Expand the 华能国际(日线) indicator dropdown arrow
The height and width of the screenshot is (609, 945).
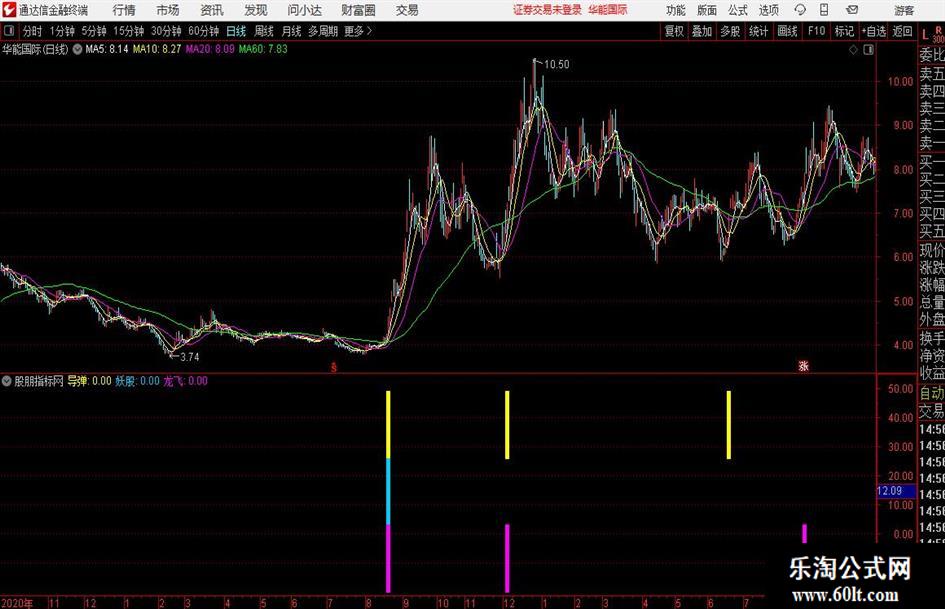click(78, 49)
